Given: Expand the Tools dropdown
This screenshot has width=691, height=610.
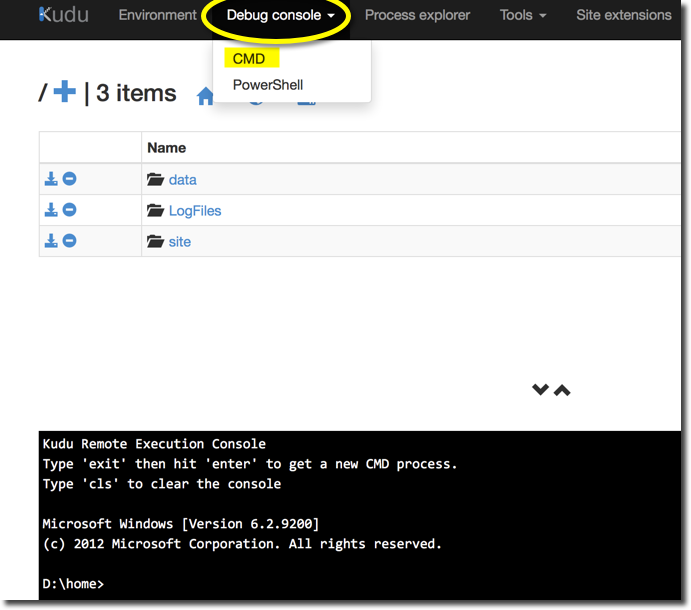Looking at the screenshot, I should tap(523, 15).
